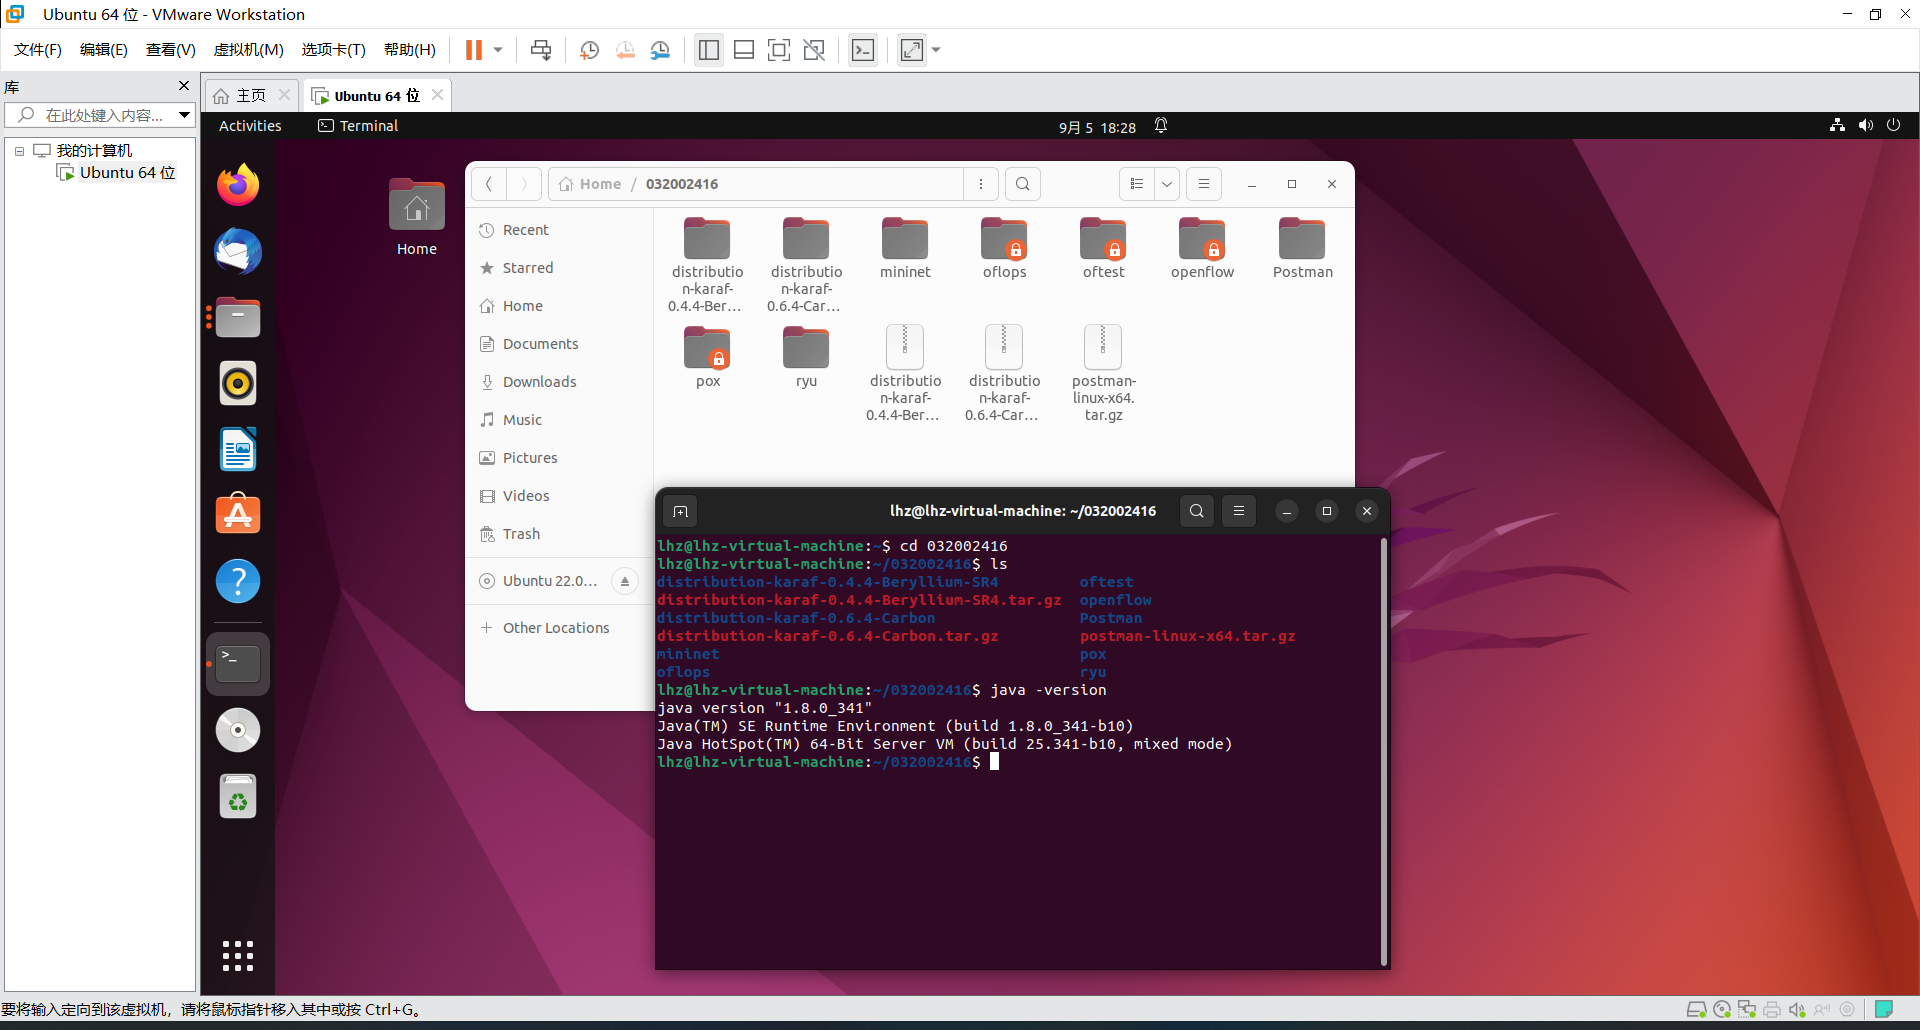Toggle VMware library sidebar view
The image size is (1920, 1030).
pos(709,50)
